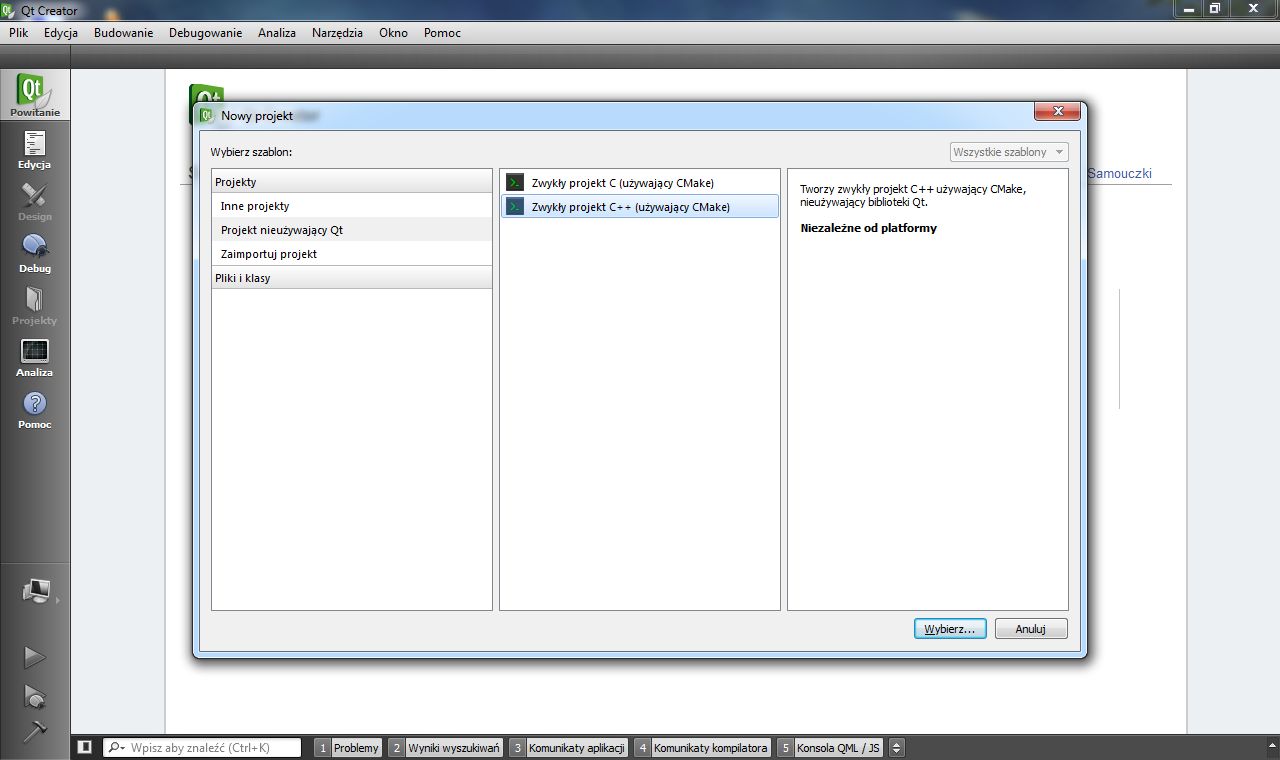Open the Edycja menu

tap(61, 33)
